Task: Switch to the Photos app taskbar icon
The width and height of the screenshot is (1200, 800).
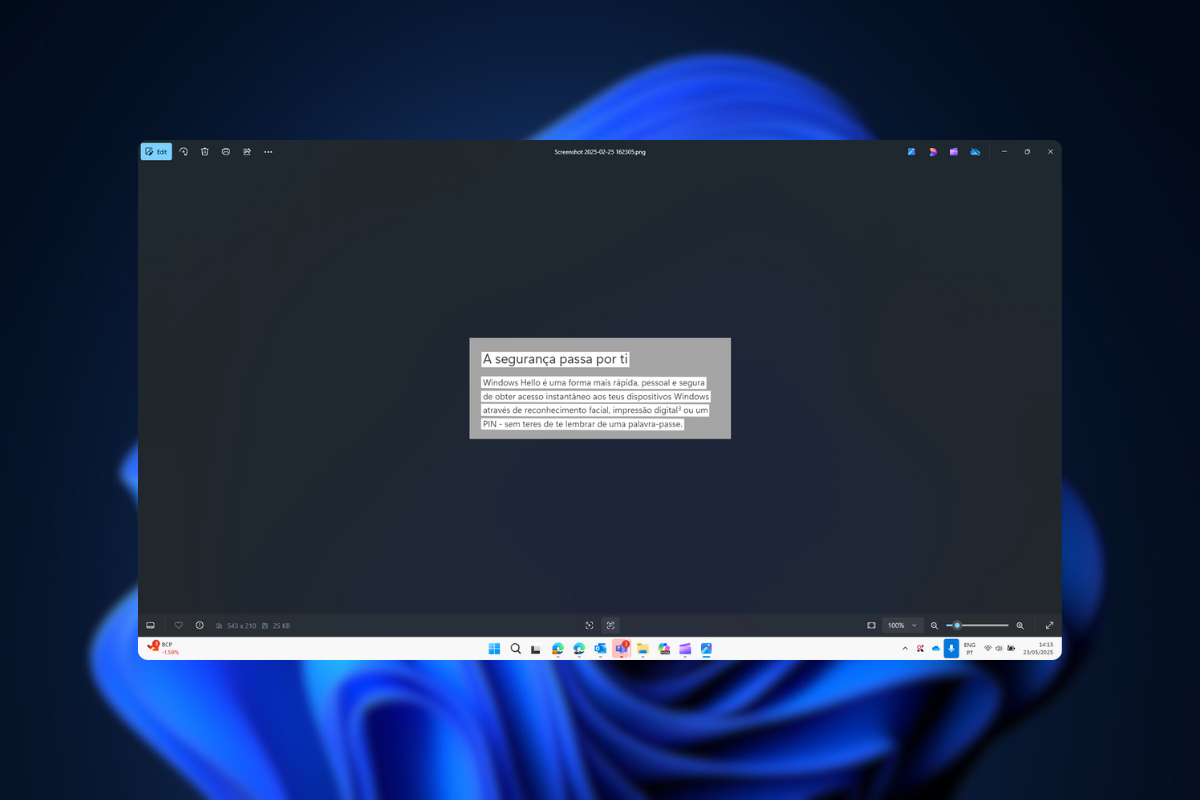Action: [706, 649]
